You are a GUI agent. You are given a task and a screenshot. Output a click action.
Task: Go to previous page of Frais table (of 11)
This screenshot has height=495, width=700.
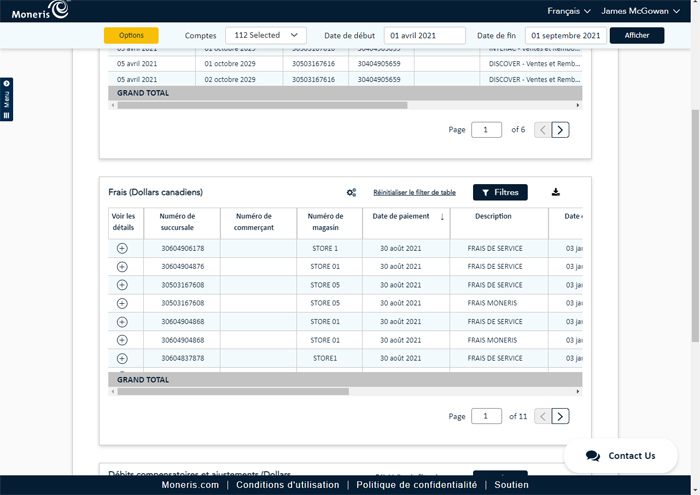[543, 416]
